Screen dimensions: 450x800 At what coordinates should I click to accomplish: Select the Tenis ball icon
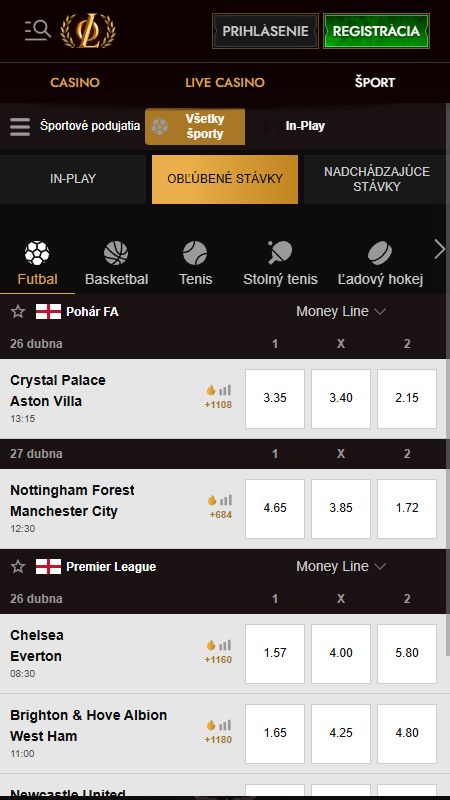[x=195, y=253]
